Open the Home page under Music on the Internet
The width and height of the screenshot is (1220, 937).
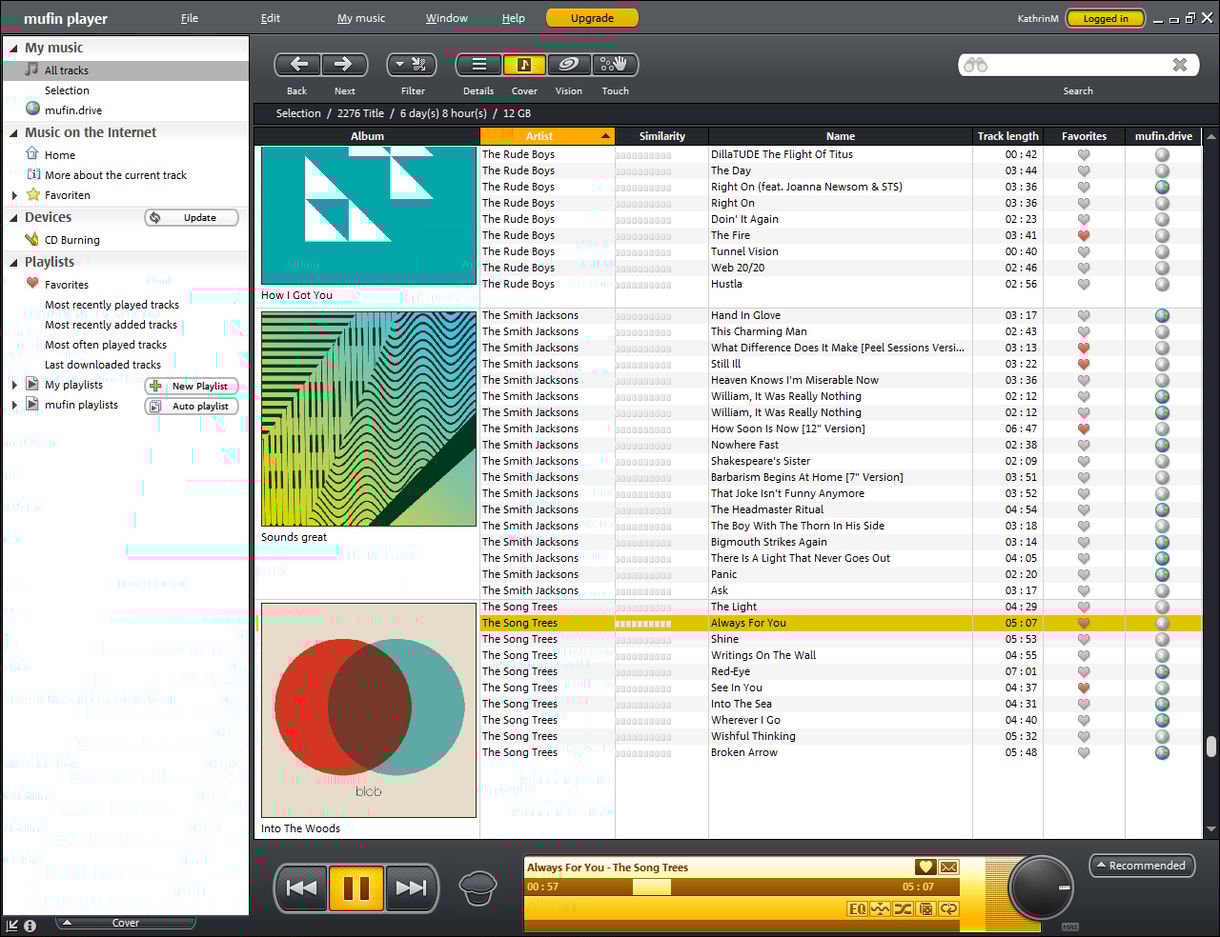tap(60, 155)
